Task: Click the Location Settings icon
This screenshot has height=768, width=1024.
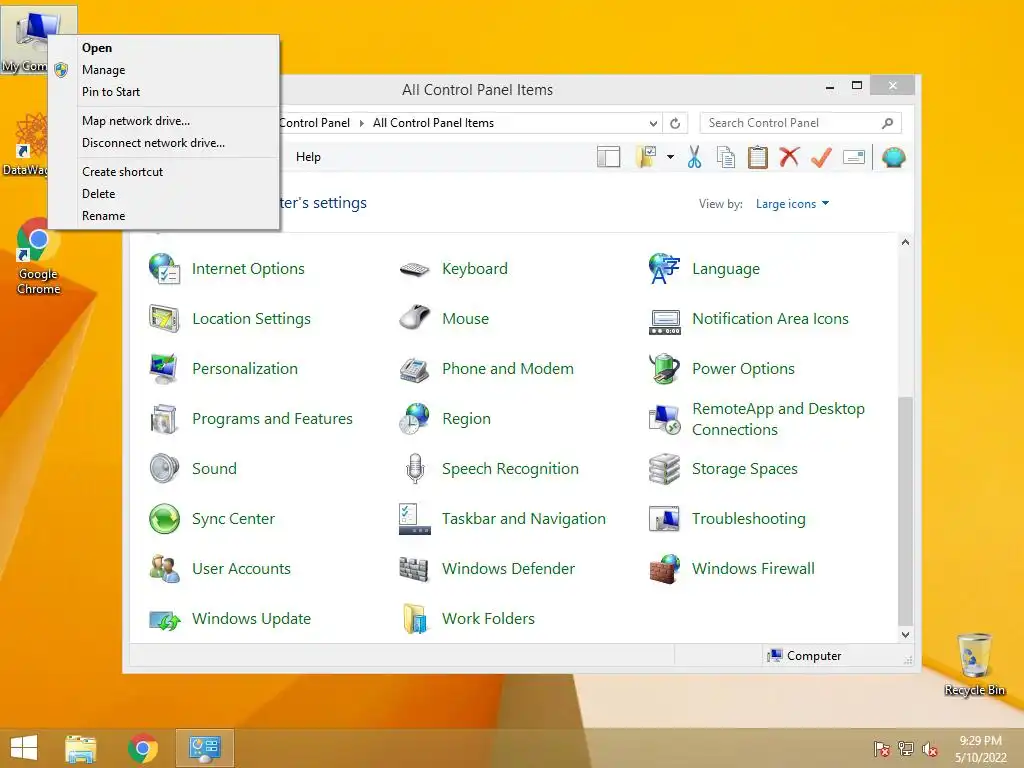Action: (x=165, y=319)
